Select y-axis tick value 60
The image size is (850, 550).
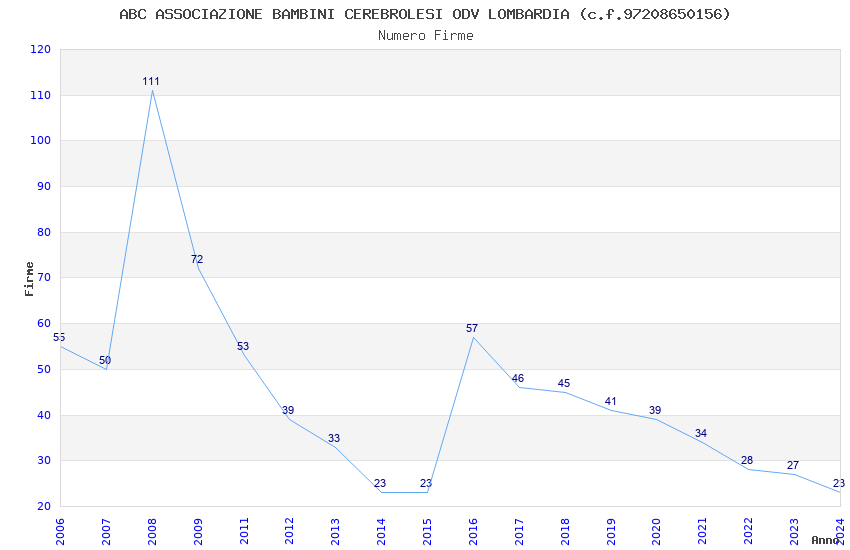point(44,323)
